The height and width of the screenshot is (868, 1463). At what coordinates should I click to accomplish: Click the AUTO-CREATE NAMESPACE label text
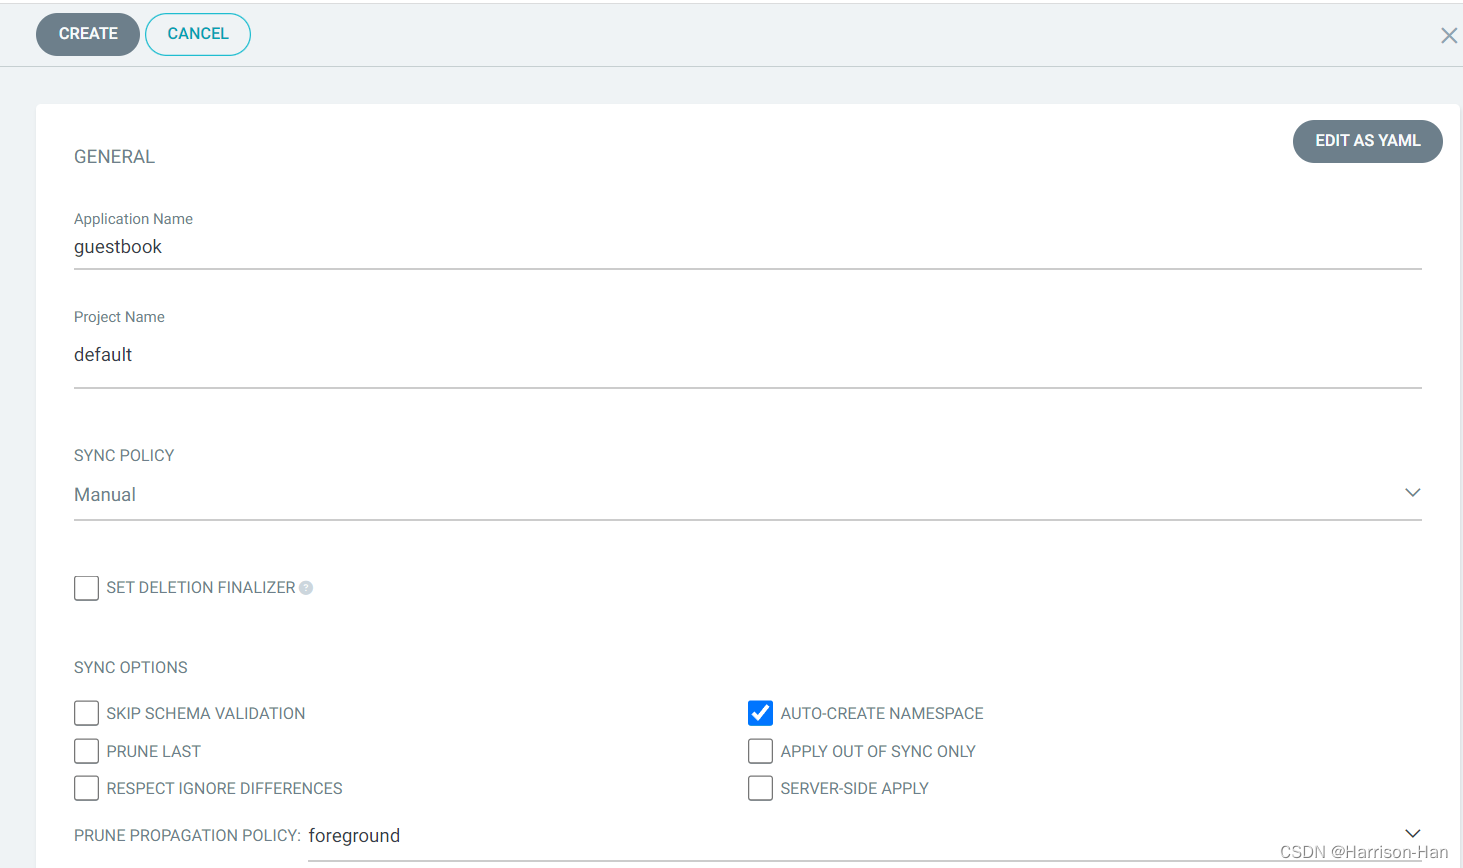(x=882, y=714)
